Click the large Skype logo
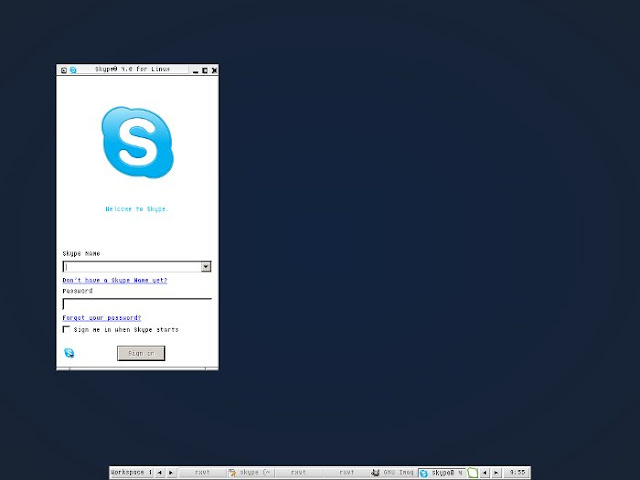 coord(138,142)
